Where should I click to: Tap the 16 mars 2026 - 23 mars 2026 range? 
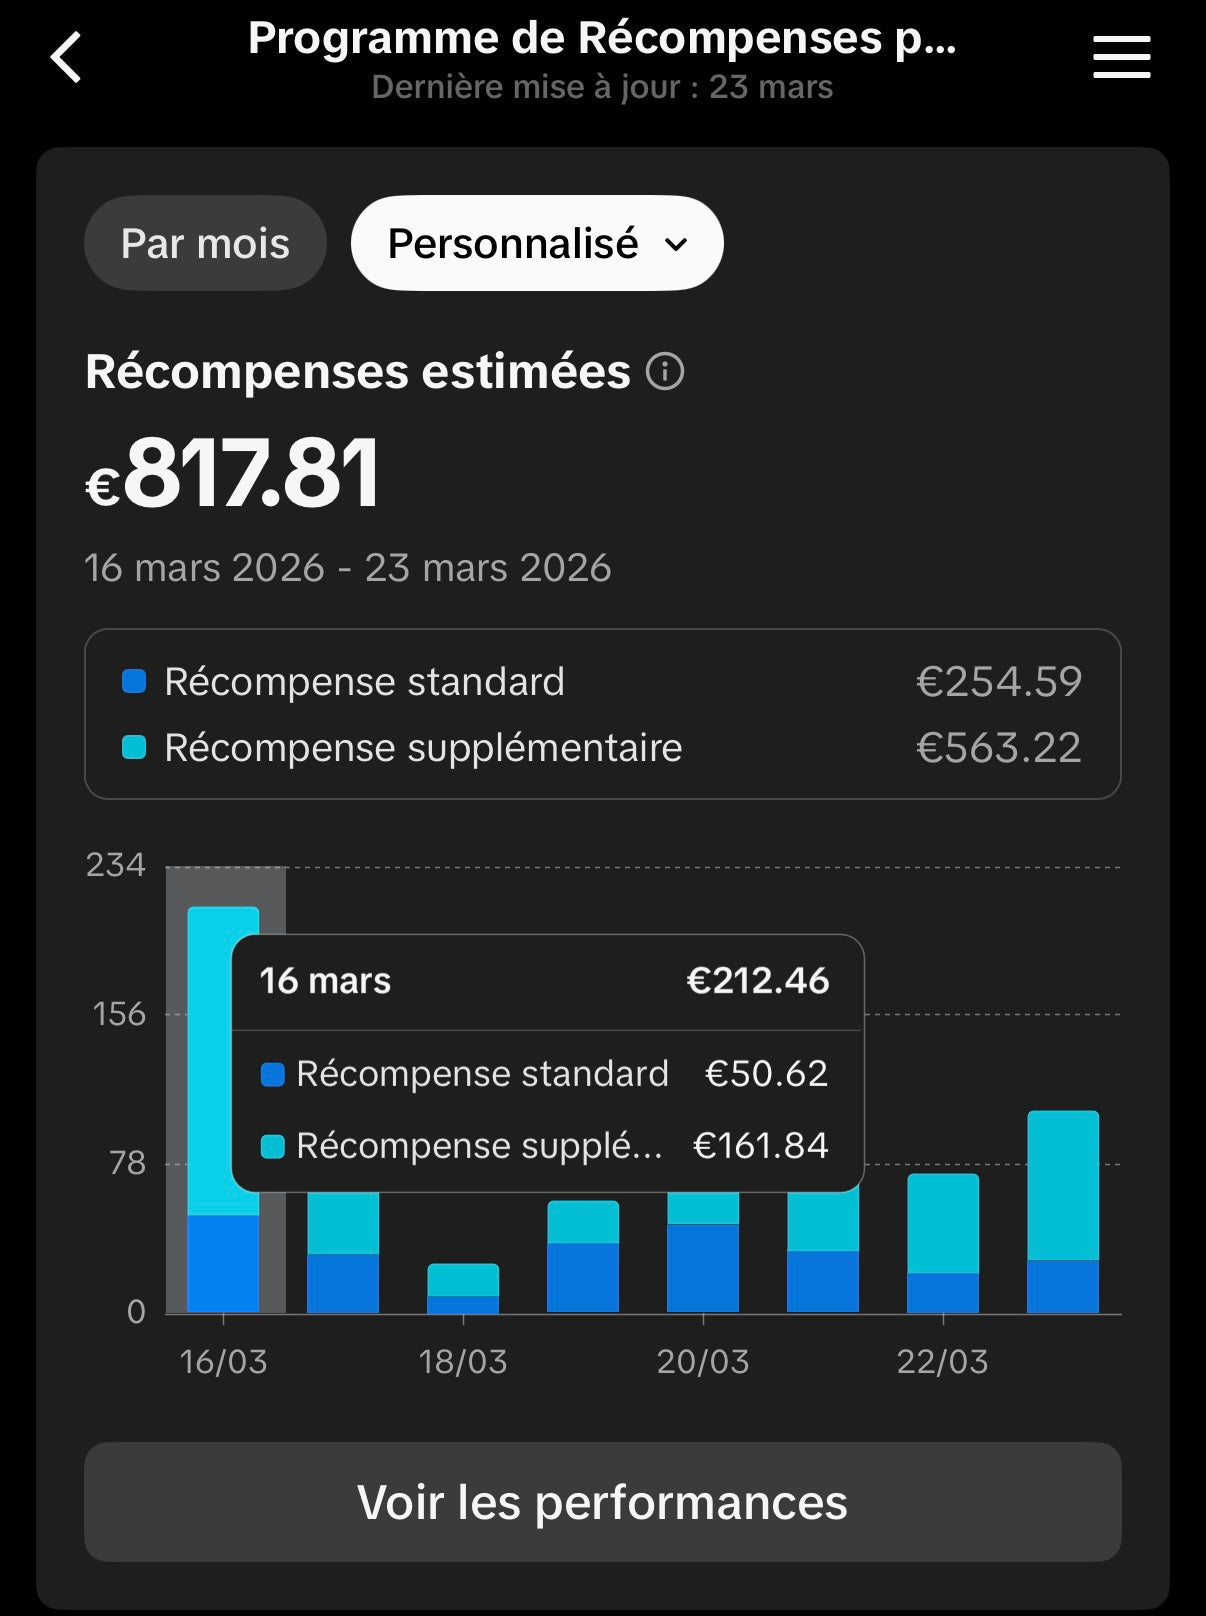tap(347, 568)
